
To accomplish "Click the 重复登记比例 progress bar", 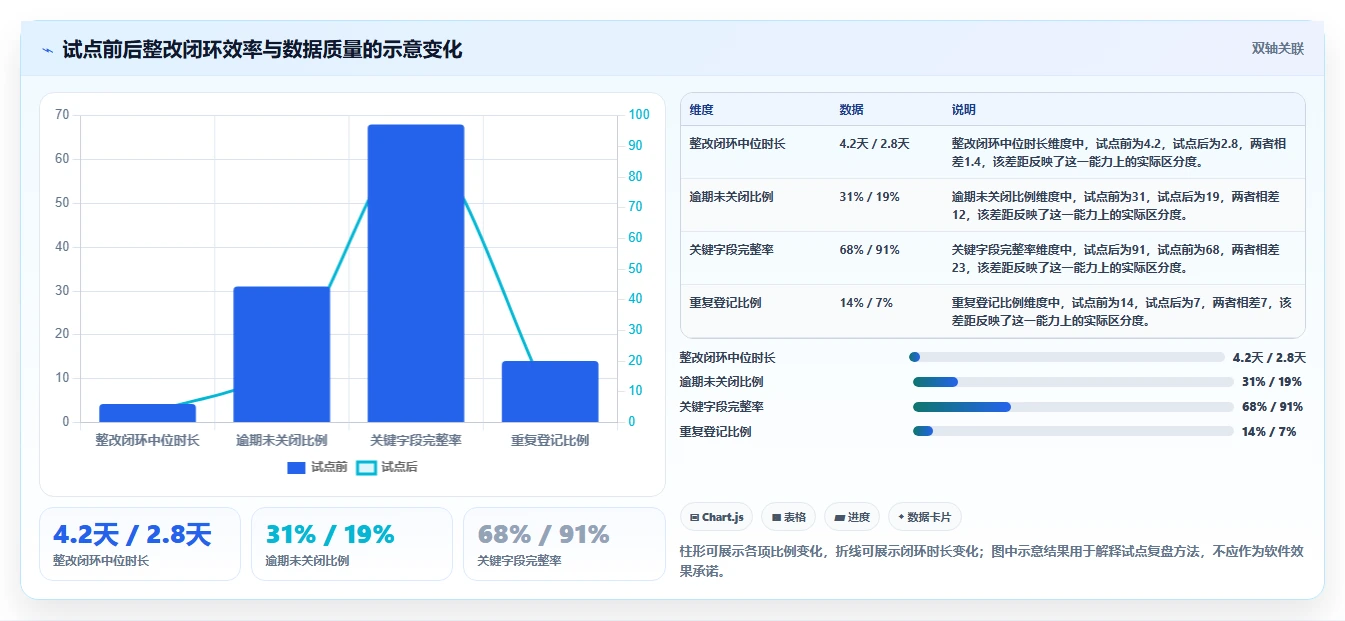I will pyautogui.click(x=1073, y=431).
